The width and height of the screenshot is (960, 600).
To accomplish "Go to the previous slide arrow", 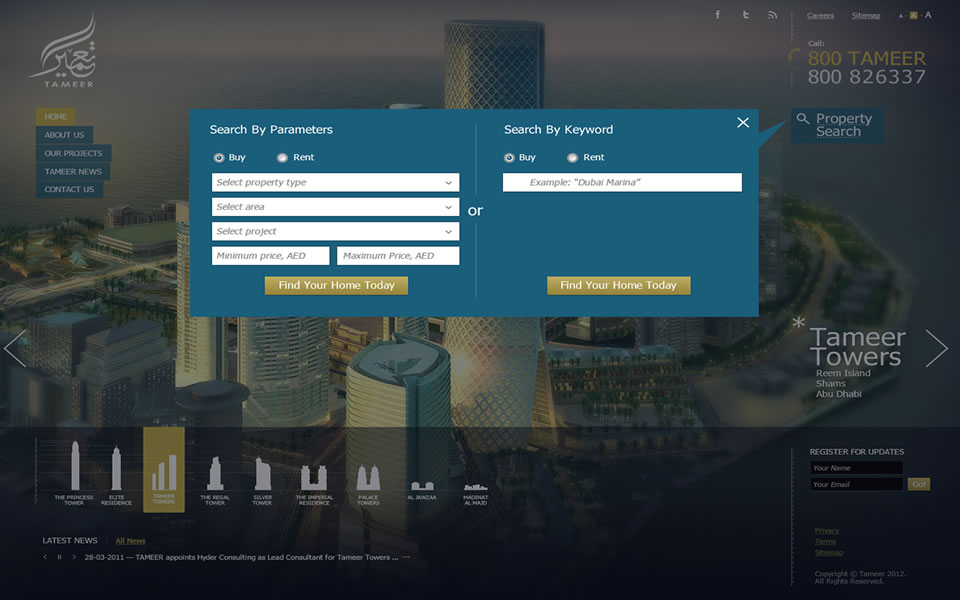I will (15, 348).
